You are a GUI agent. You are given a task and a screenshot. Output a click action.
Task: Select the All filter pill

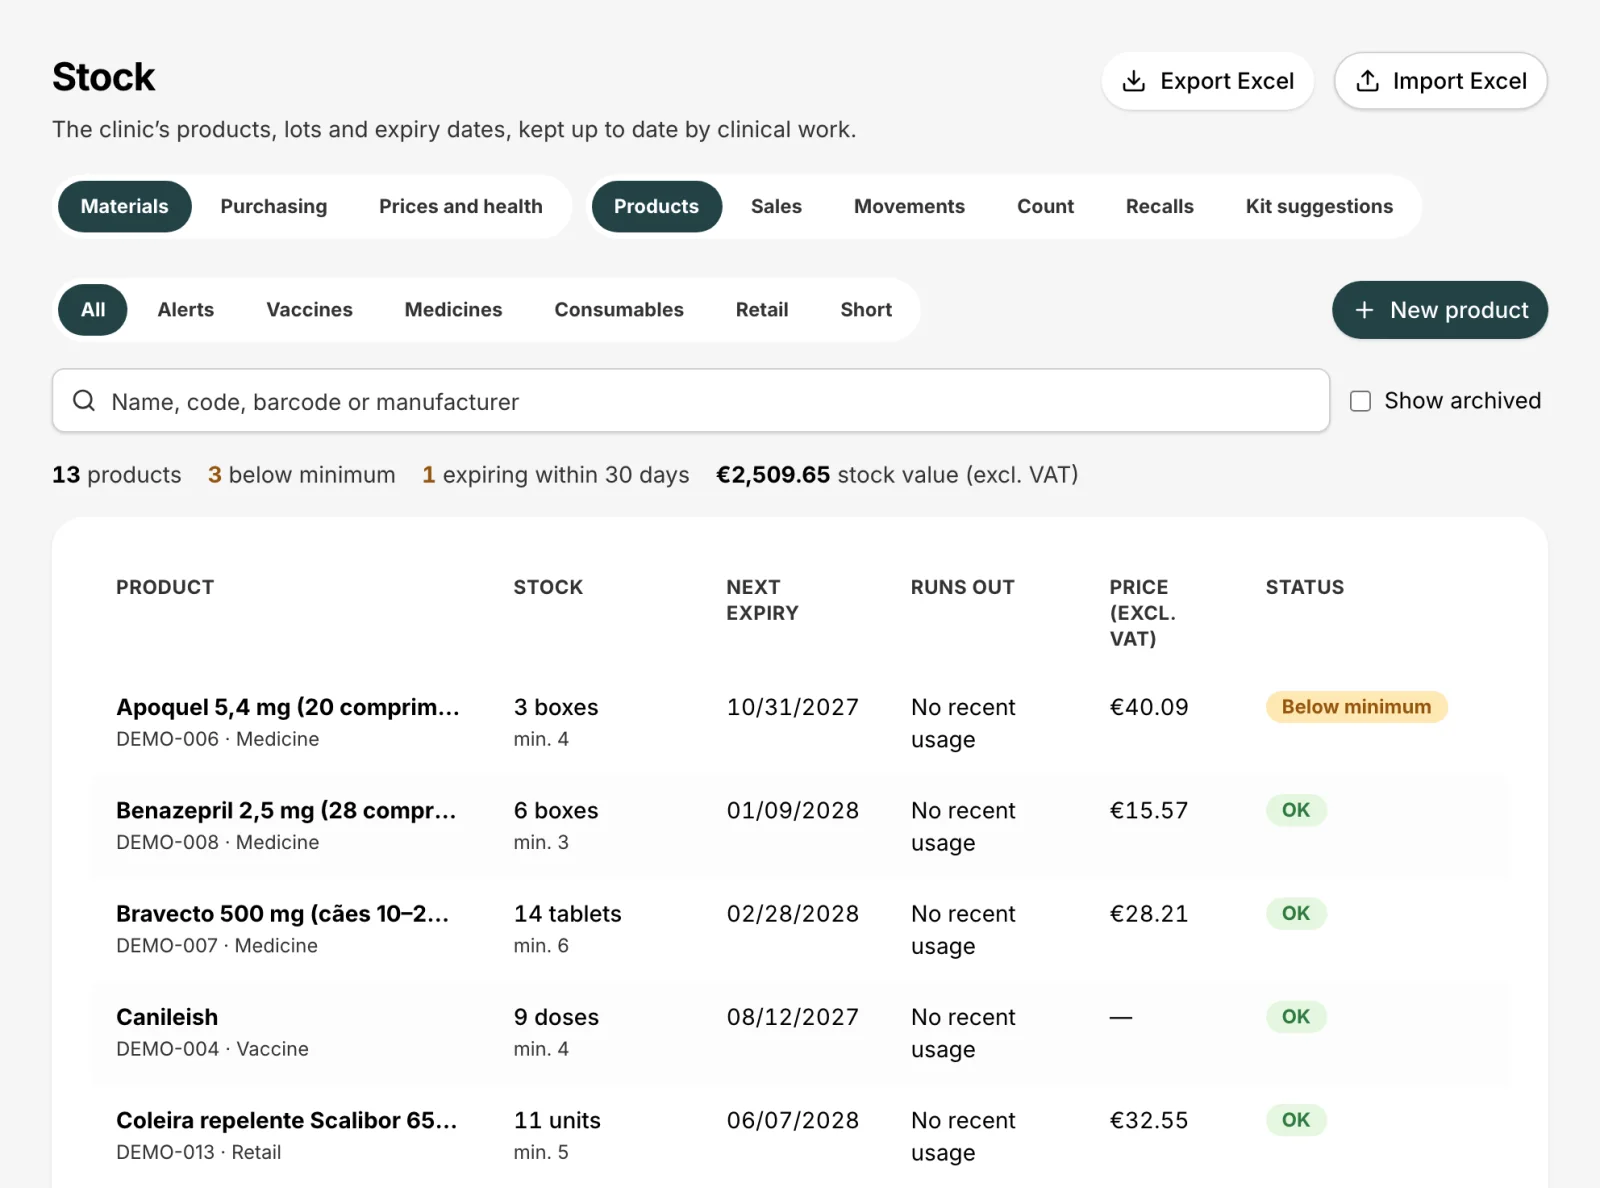pyautogui.click(x=93, y=310)
